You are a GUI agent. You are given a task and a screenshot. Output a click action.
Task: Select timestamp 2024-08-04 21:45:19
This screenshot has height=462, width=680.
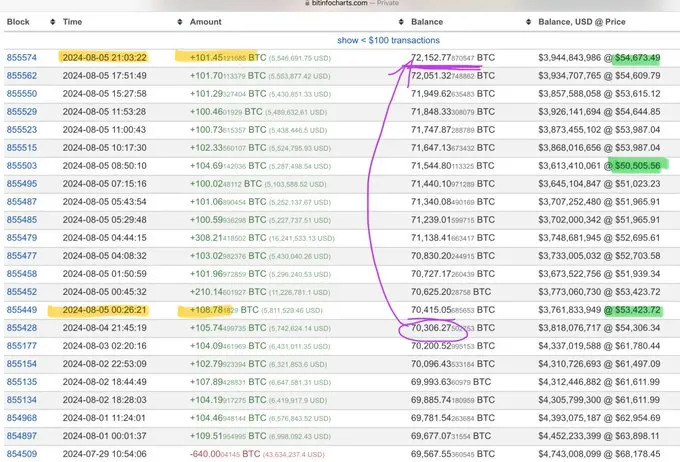(105, 328)
